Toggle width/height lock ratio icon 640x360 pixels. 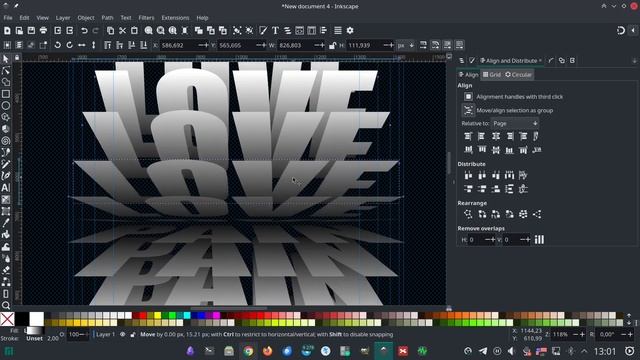332,45
